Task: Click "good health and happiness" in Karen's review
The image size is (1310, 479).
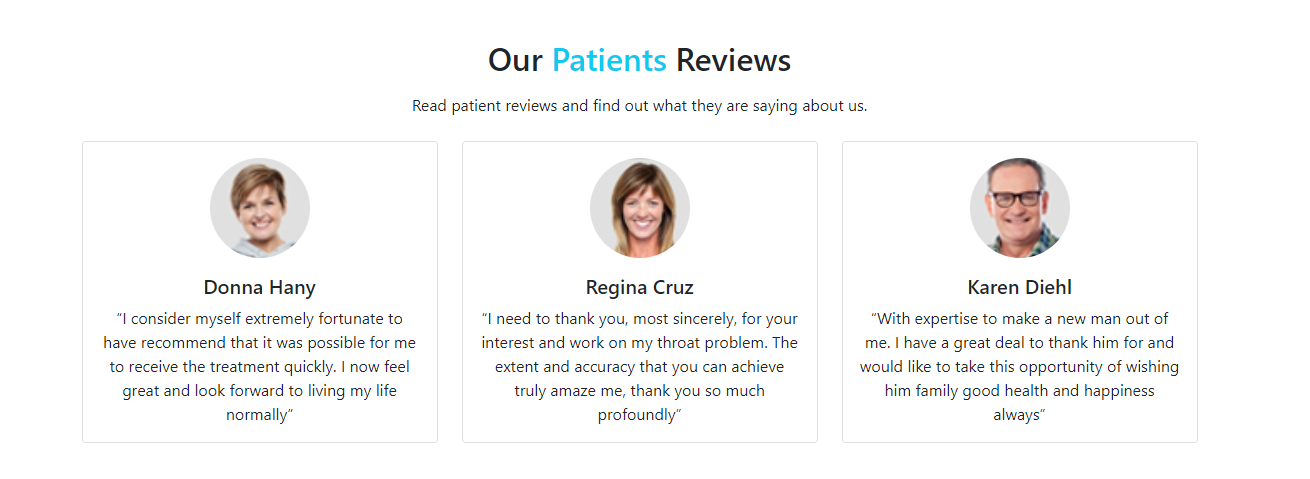Action: 1062,391
